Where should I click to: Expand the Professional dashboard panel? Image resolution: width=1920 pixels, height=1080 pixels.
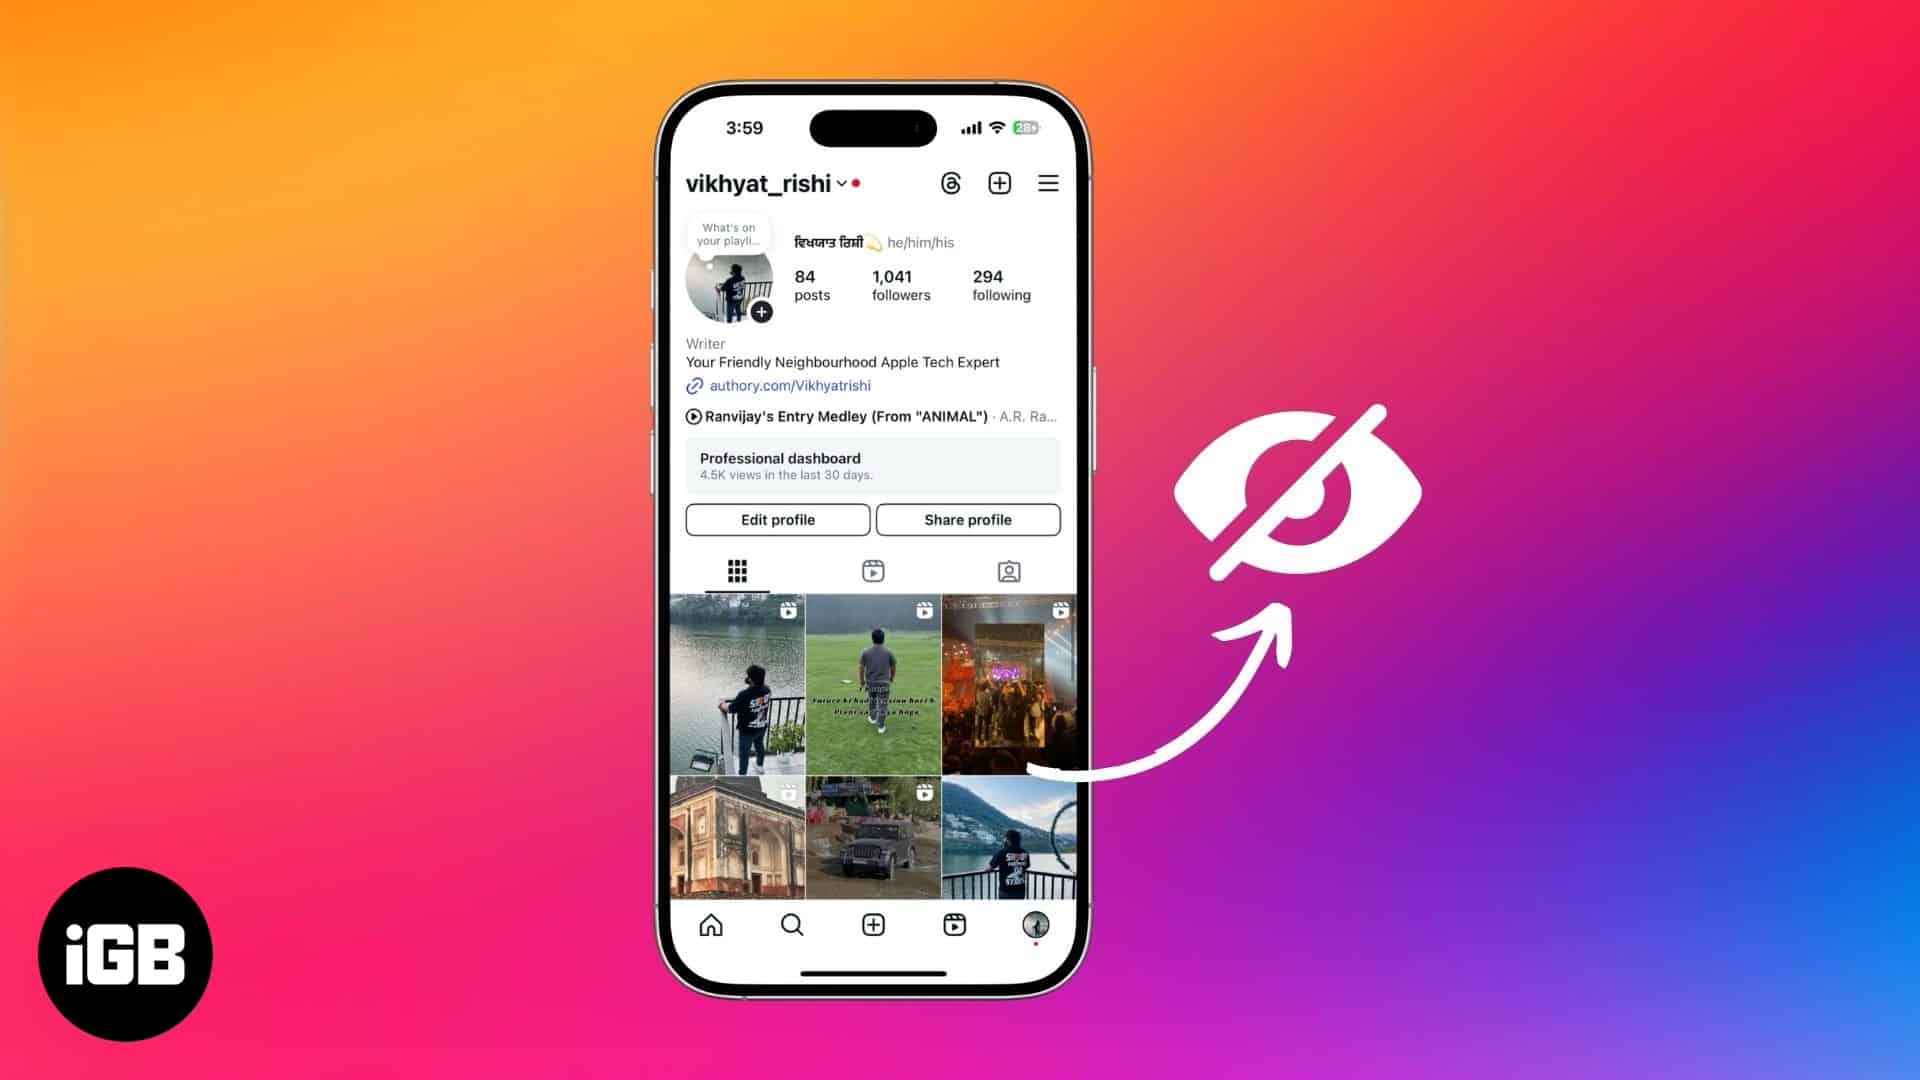pyautogui.click(x=873, y=464)
